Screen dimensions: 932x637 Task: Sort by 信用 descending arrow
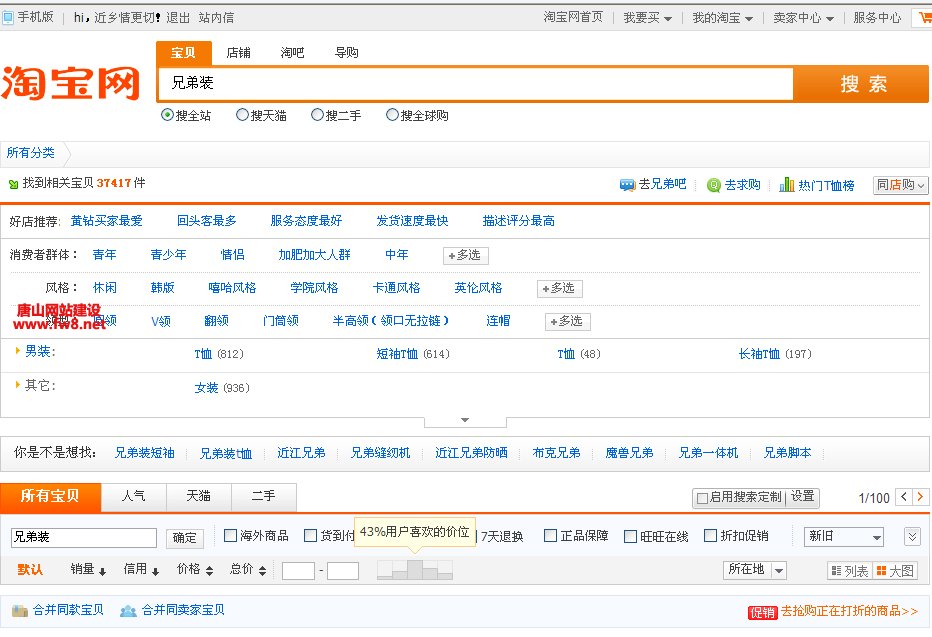click(155, 571)
